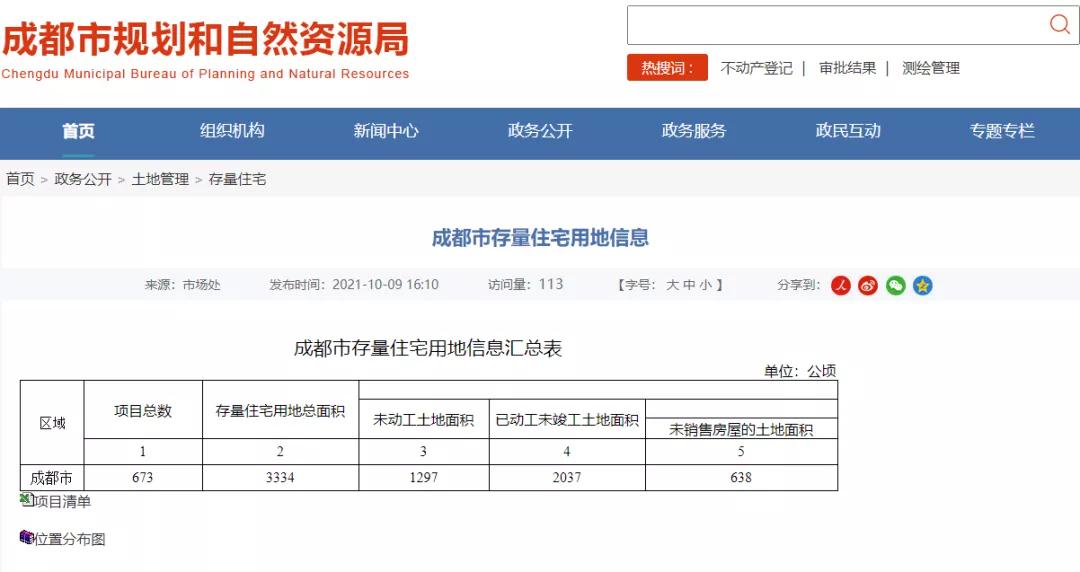Set font size to 中
The width and height of the screenshot is (1080, 572).
coord(689,285)
